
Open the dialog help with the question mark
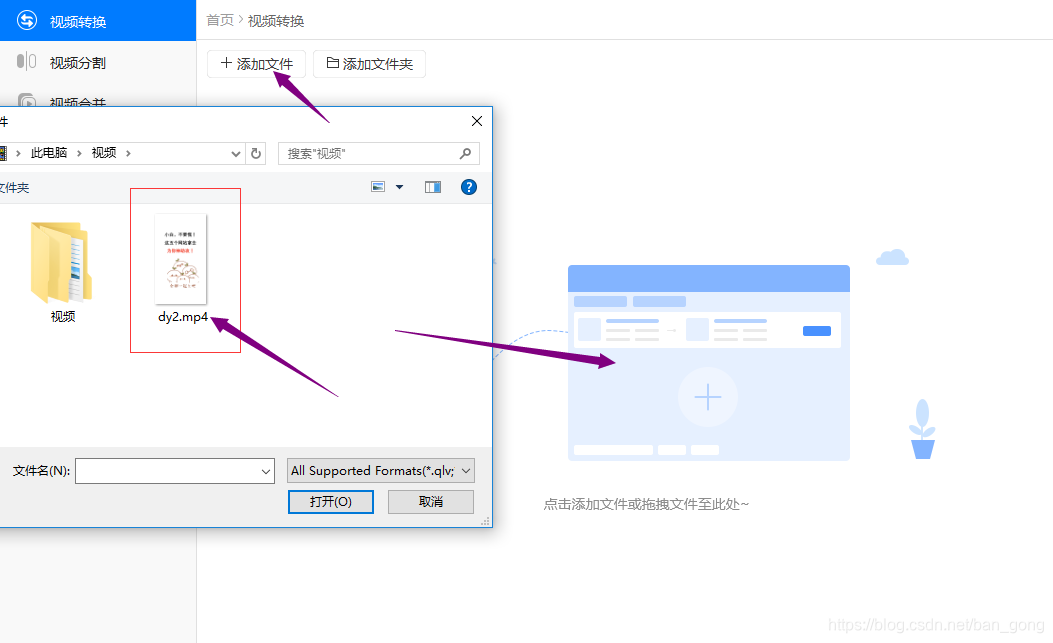(x=468, y=186)
